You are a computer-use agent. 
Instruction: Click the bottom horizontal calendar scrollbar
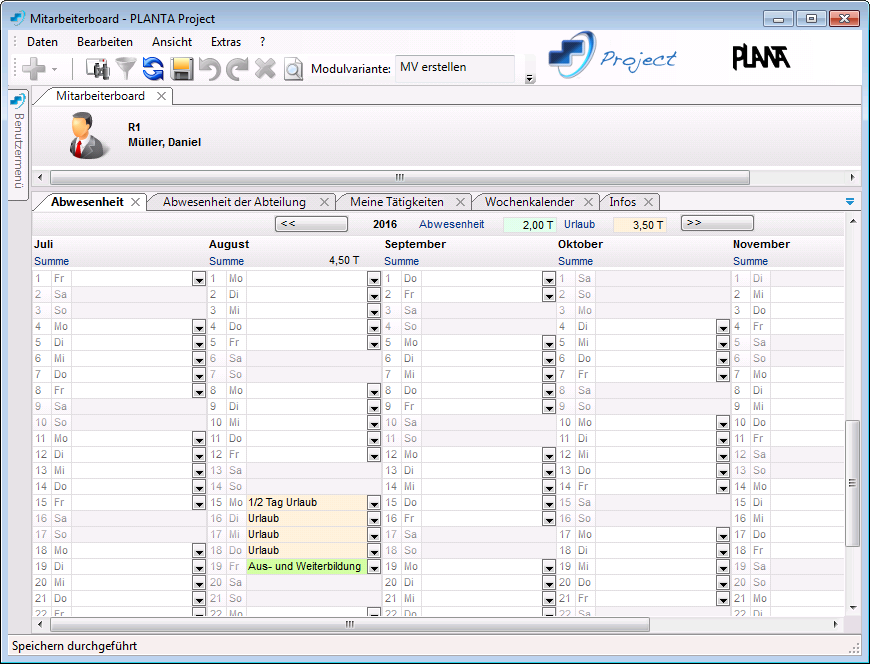coord(350,625)
